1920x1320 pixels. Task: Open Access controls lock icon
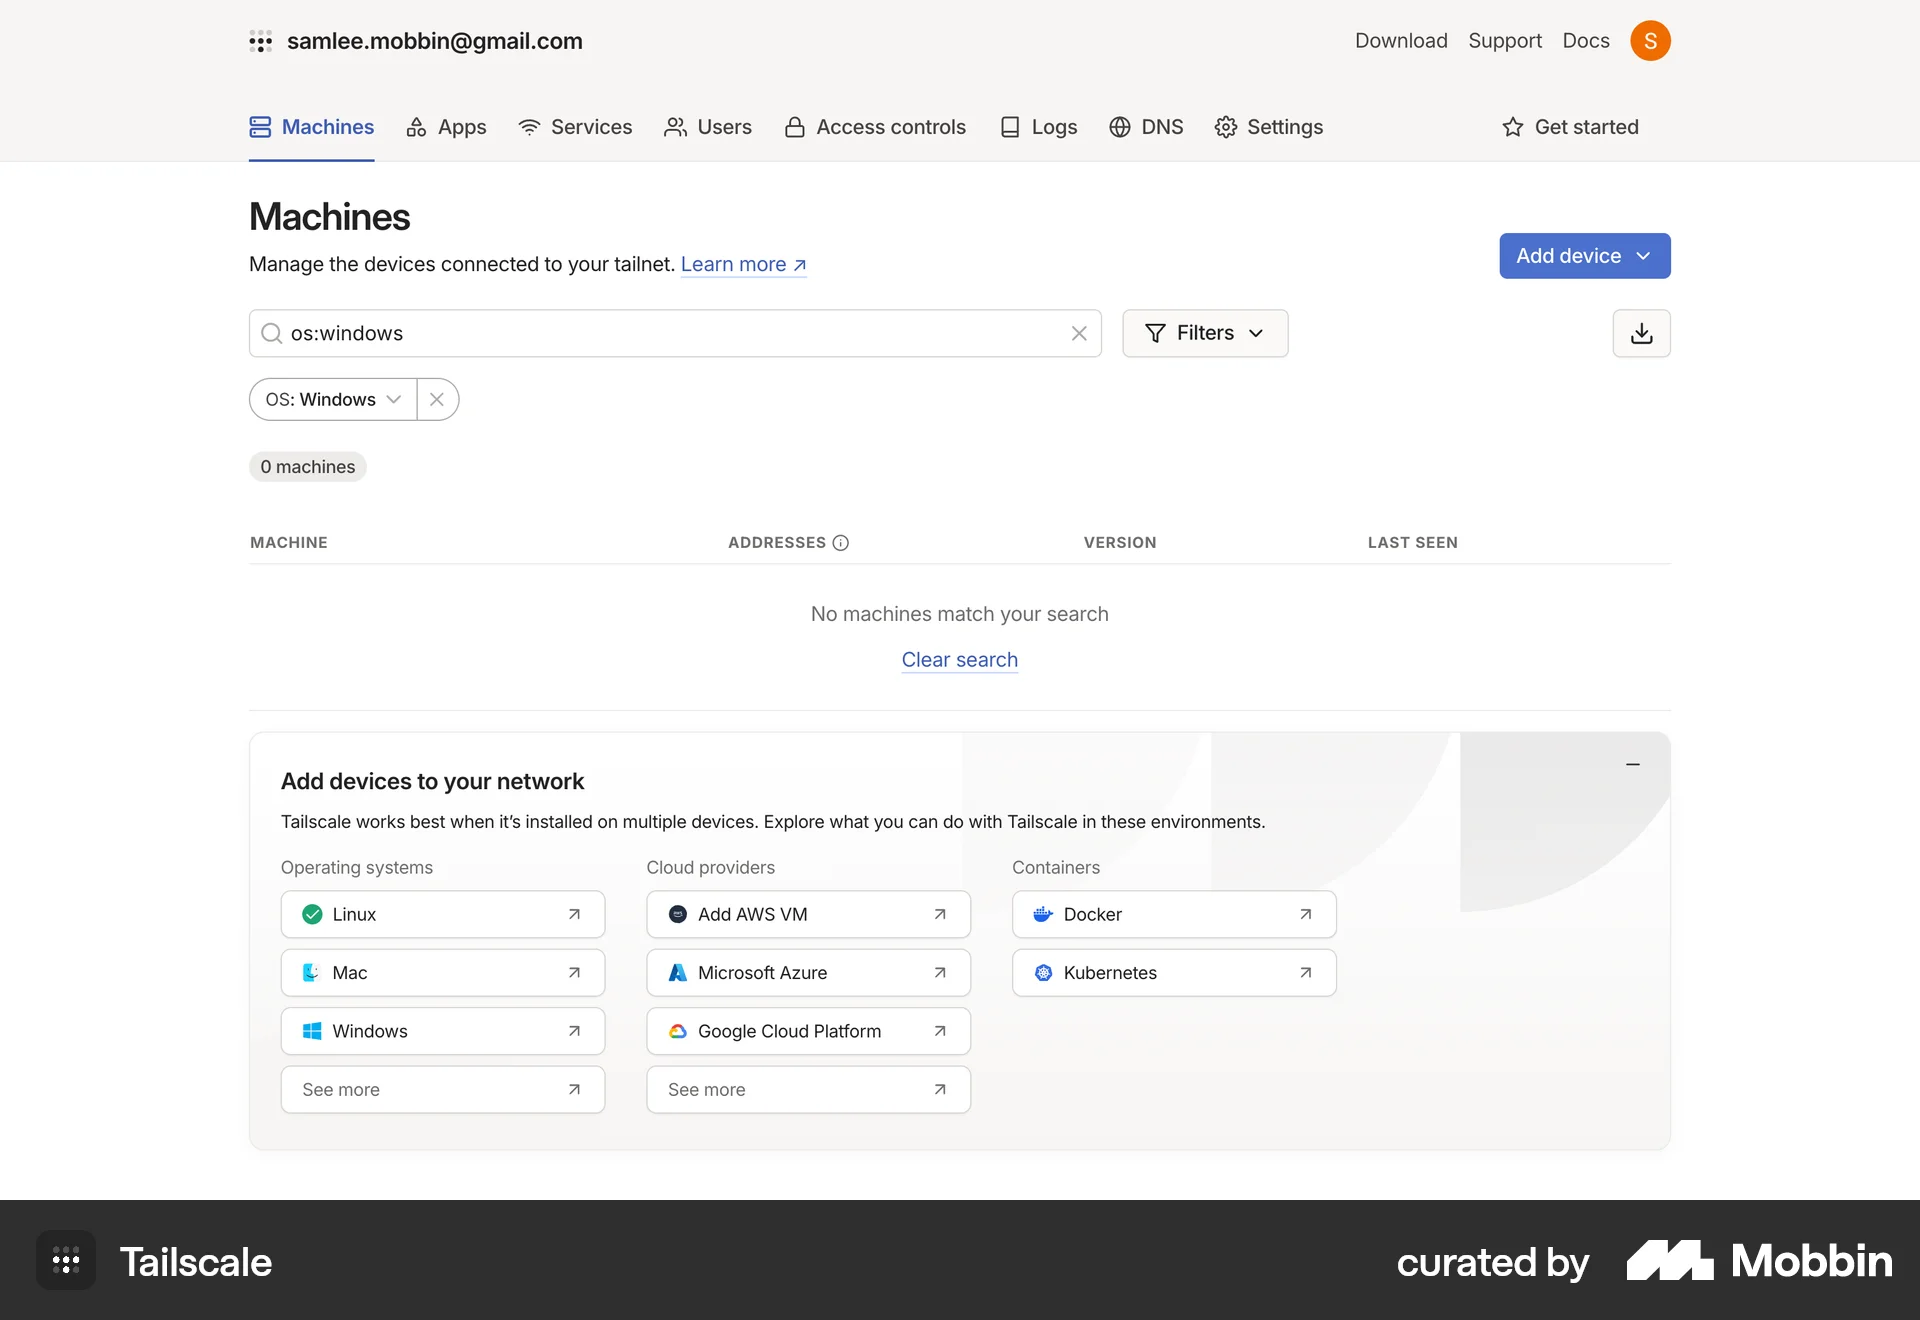[x=795, y=127]
